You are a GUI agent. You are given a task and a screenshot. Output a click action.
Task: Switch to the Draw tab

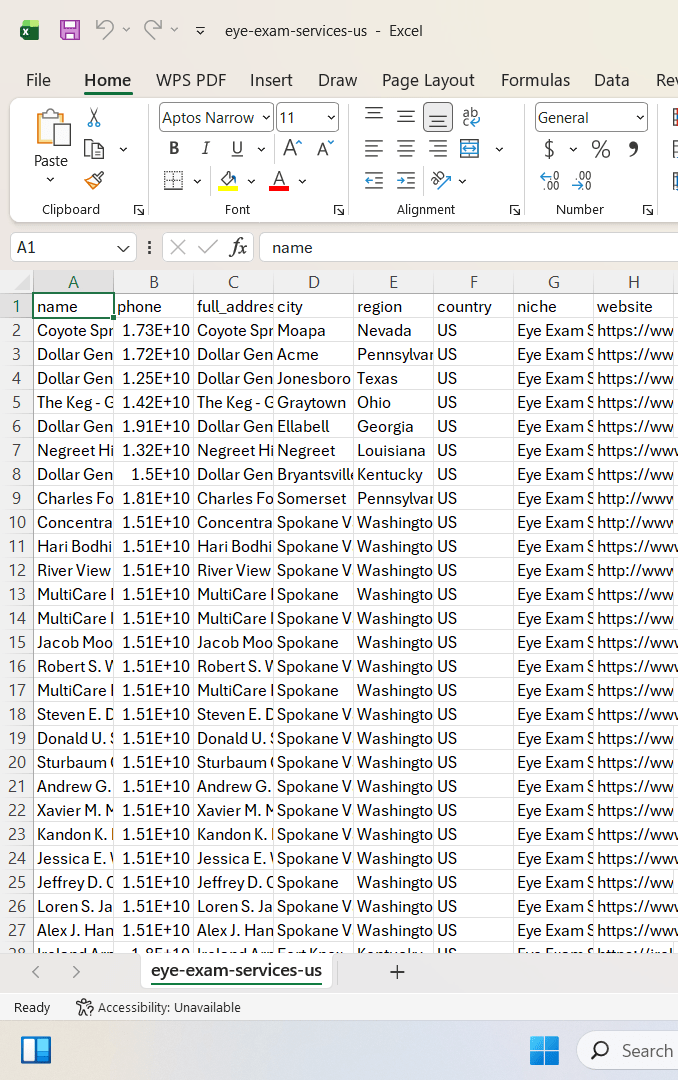point(338,81)
